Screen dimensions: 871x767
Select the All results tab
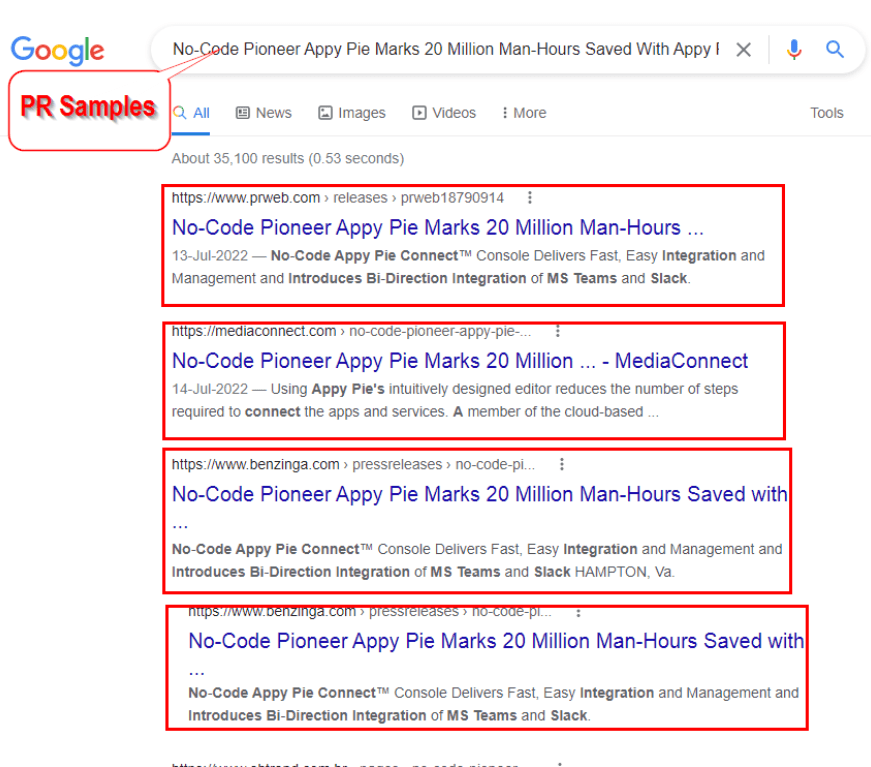pos(192,113)
